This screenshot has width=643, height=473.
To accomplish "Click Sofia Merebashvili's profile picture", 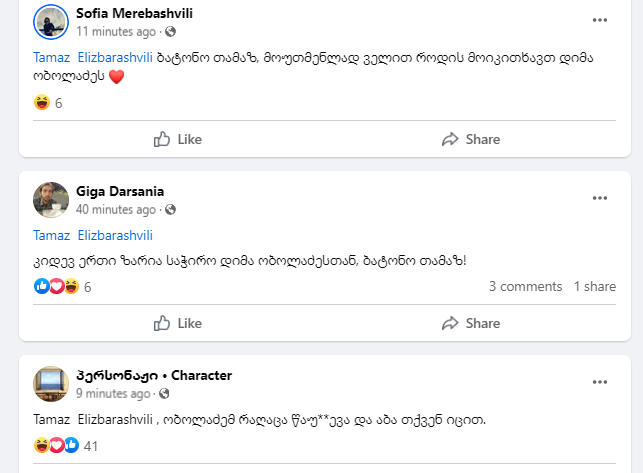I will coord(51,21).
